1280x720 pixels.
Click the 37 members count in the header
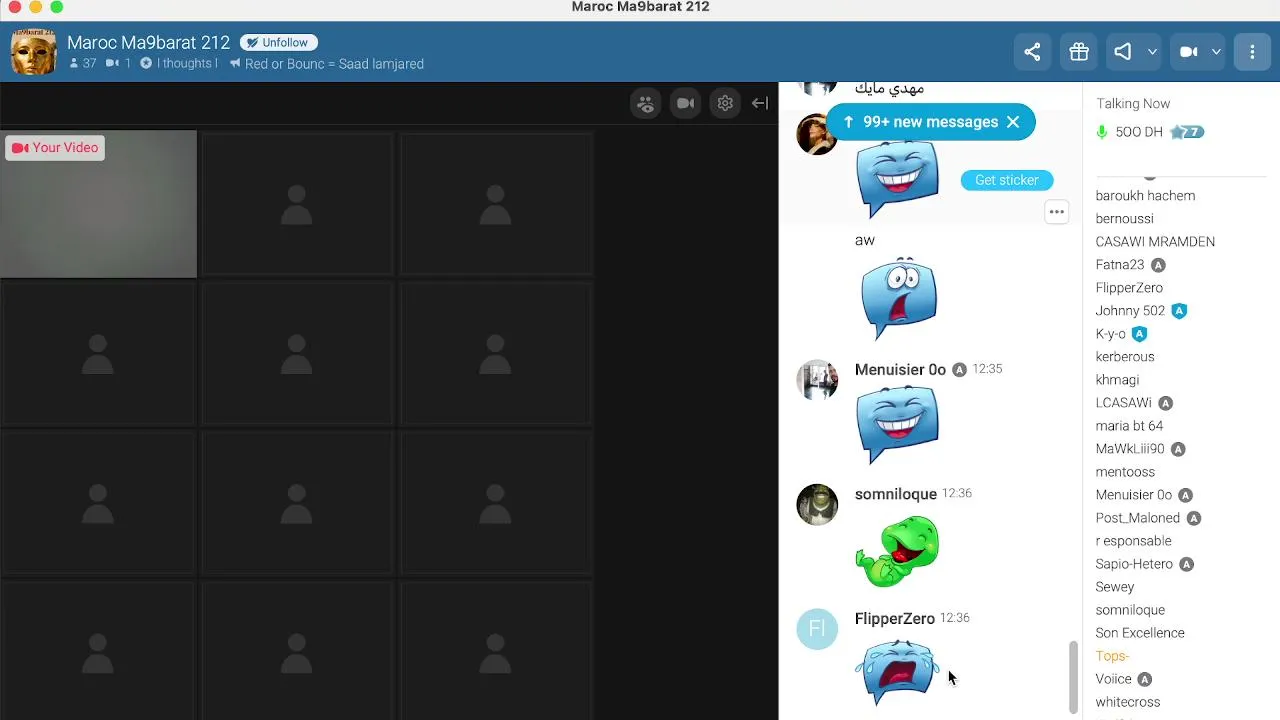[x=83, y=64]
